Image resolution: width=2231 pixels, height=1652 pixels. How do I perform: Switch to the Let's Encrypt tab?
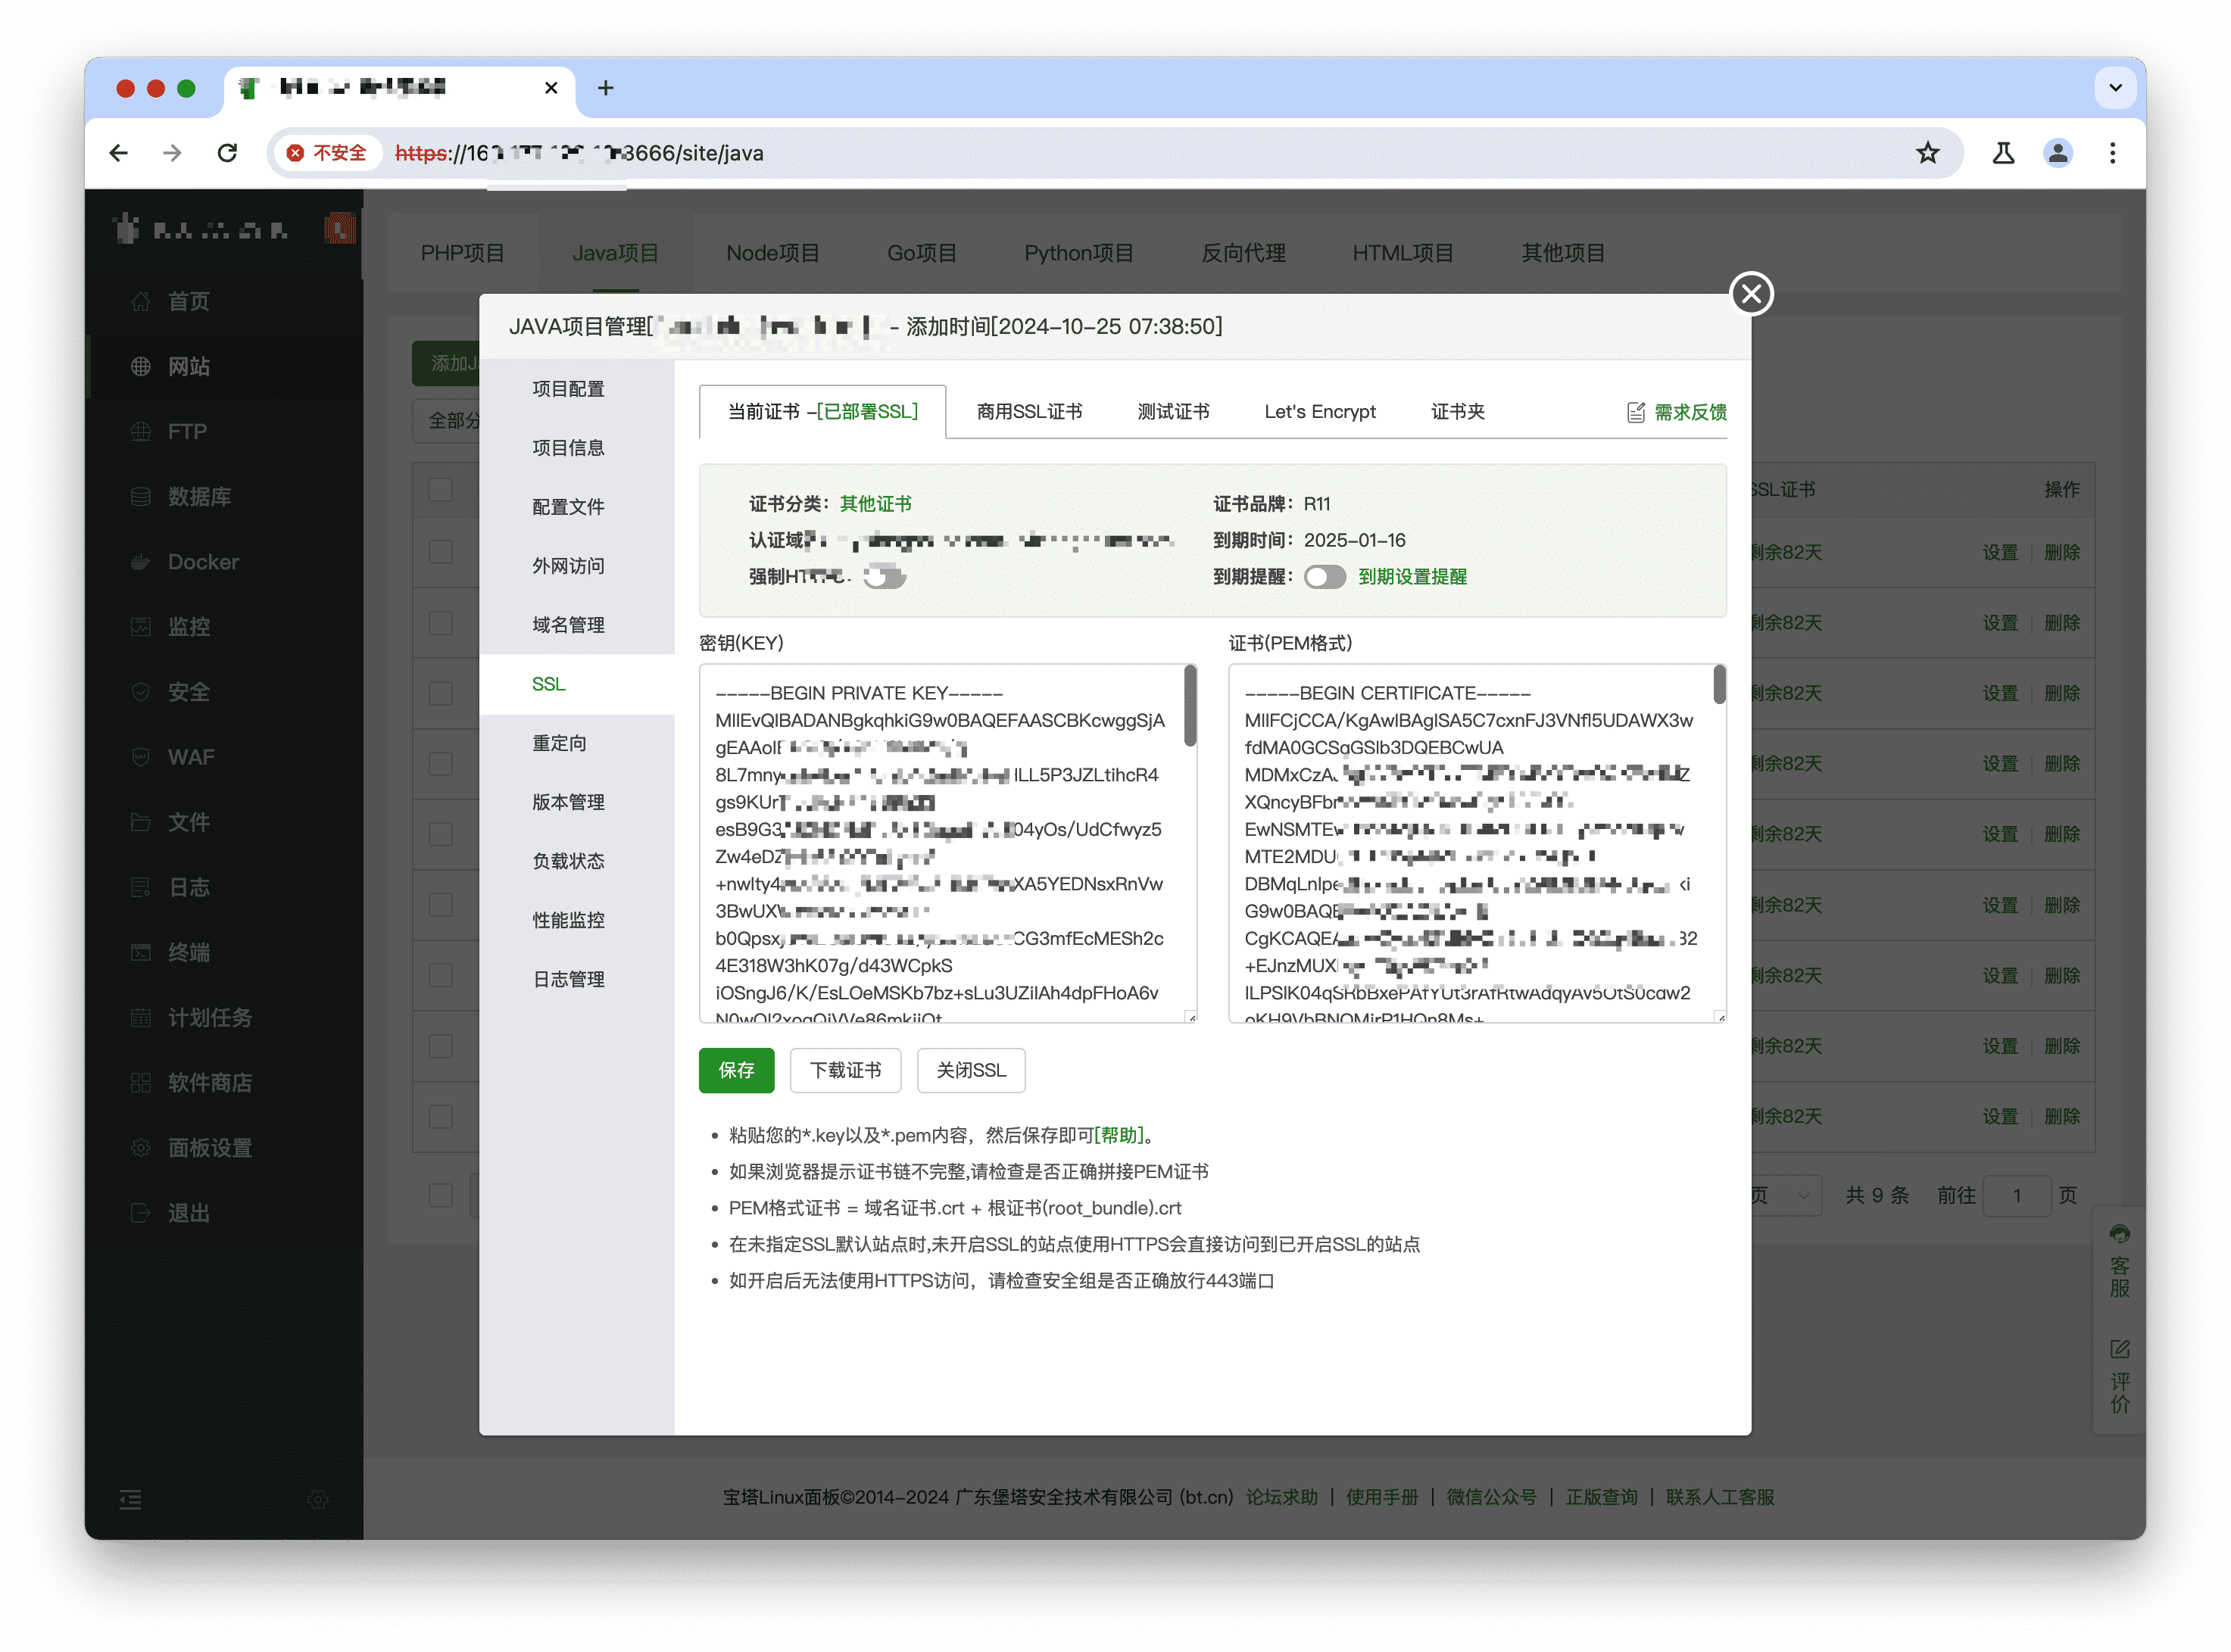1319,412
